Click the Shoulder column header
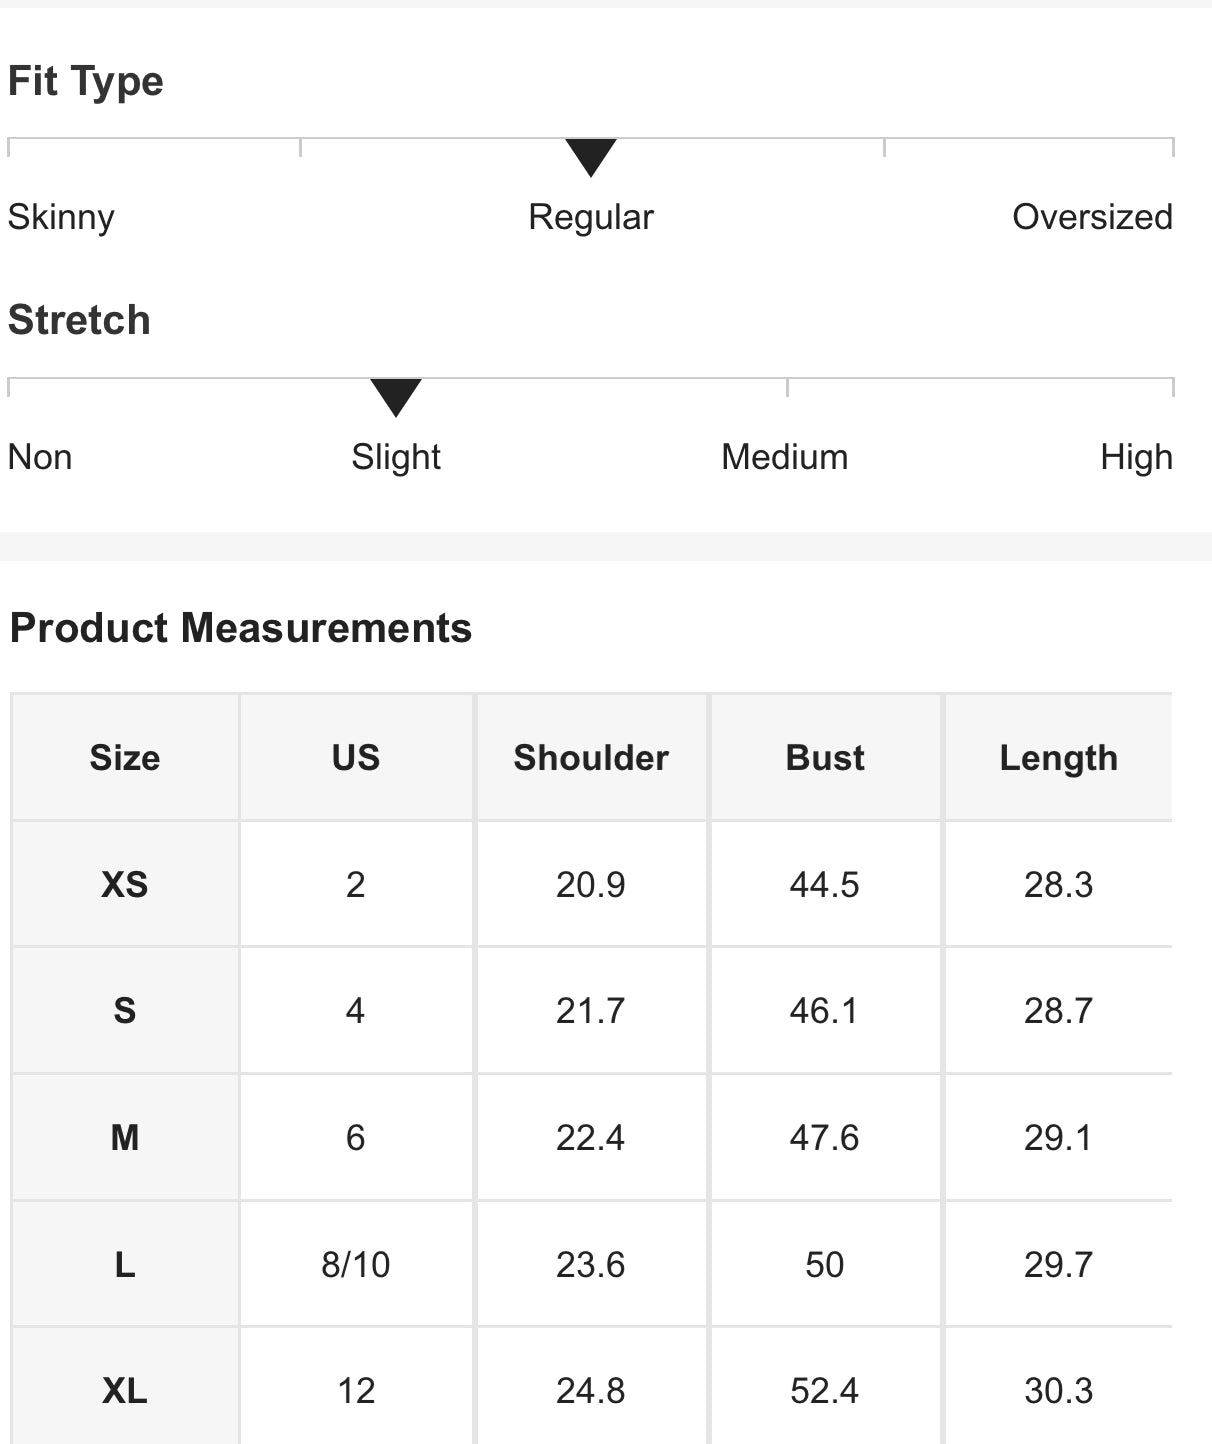Image resolution: width=1212 pixels, height=1444 pixels. pos(591,757)
